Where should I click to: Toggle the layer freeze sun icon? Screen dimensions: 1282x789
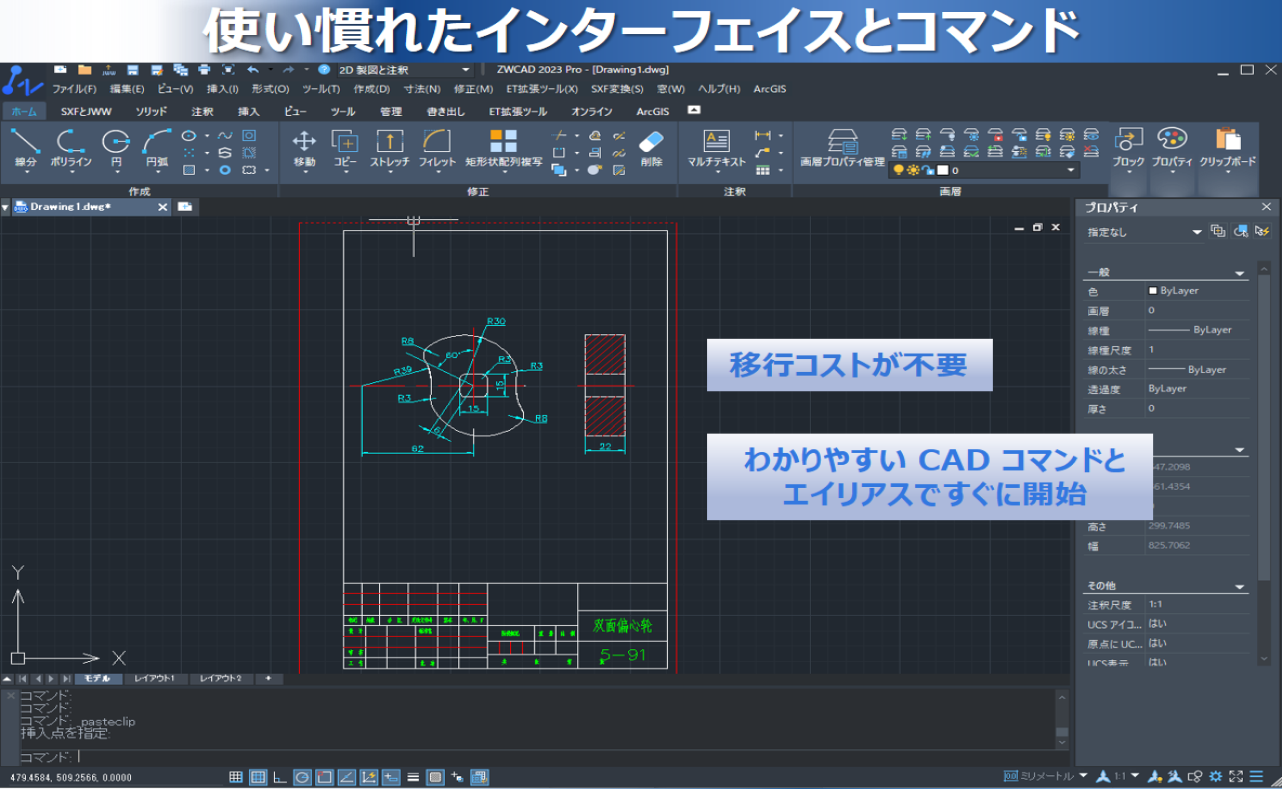[911, 170]
